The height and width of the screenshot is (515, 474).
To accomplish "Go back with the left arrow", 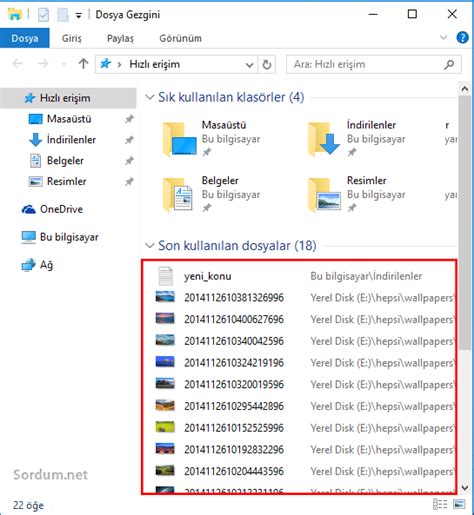I will (18, 64).
